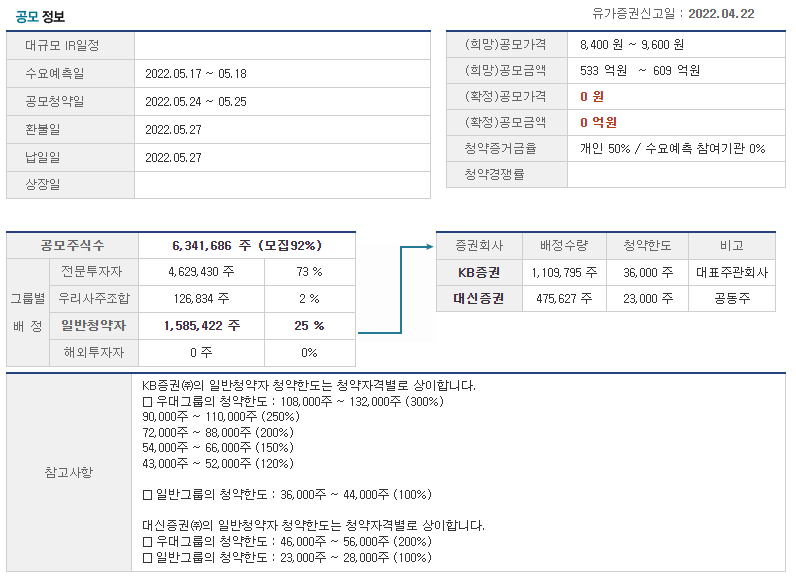Select price range 8,400 원 ~ 9,600 원
796x576 pixels.
tap(632, 45)
